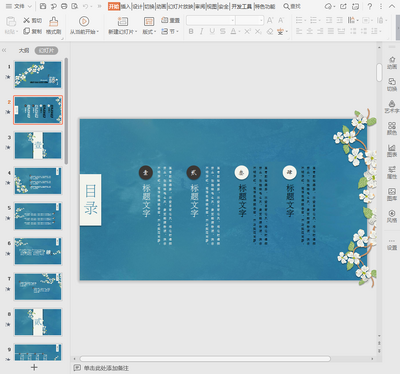Click the decrease font size icon

tap(281, 20)
